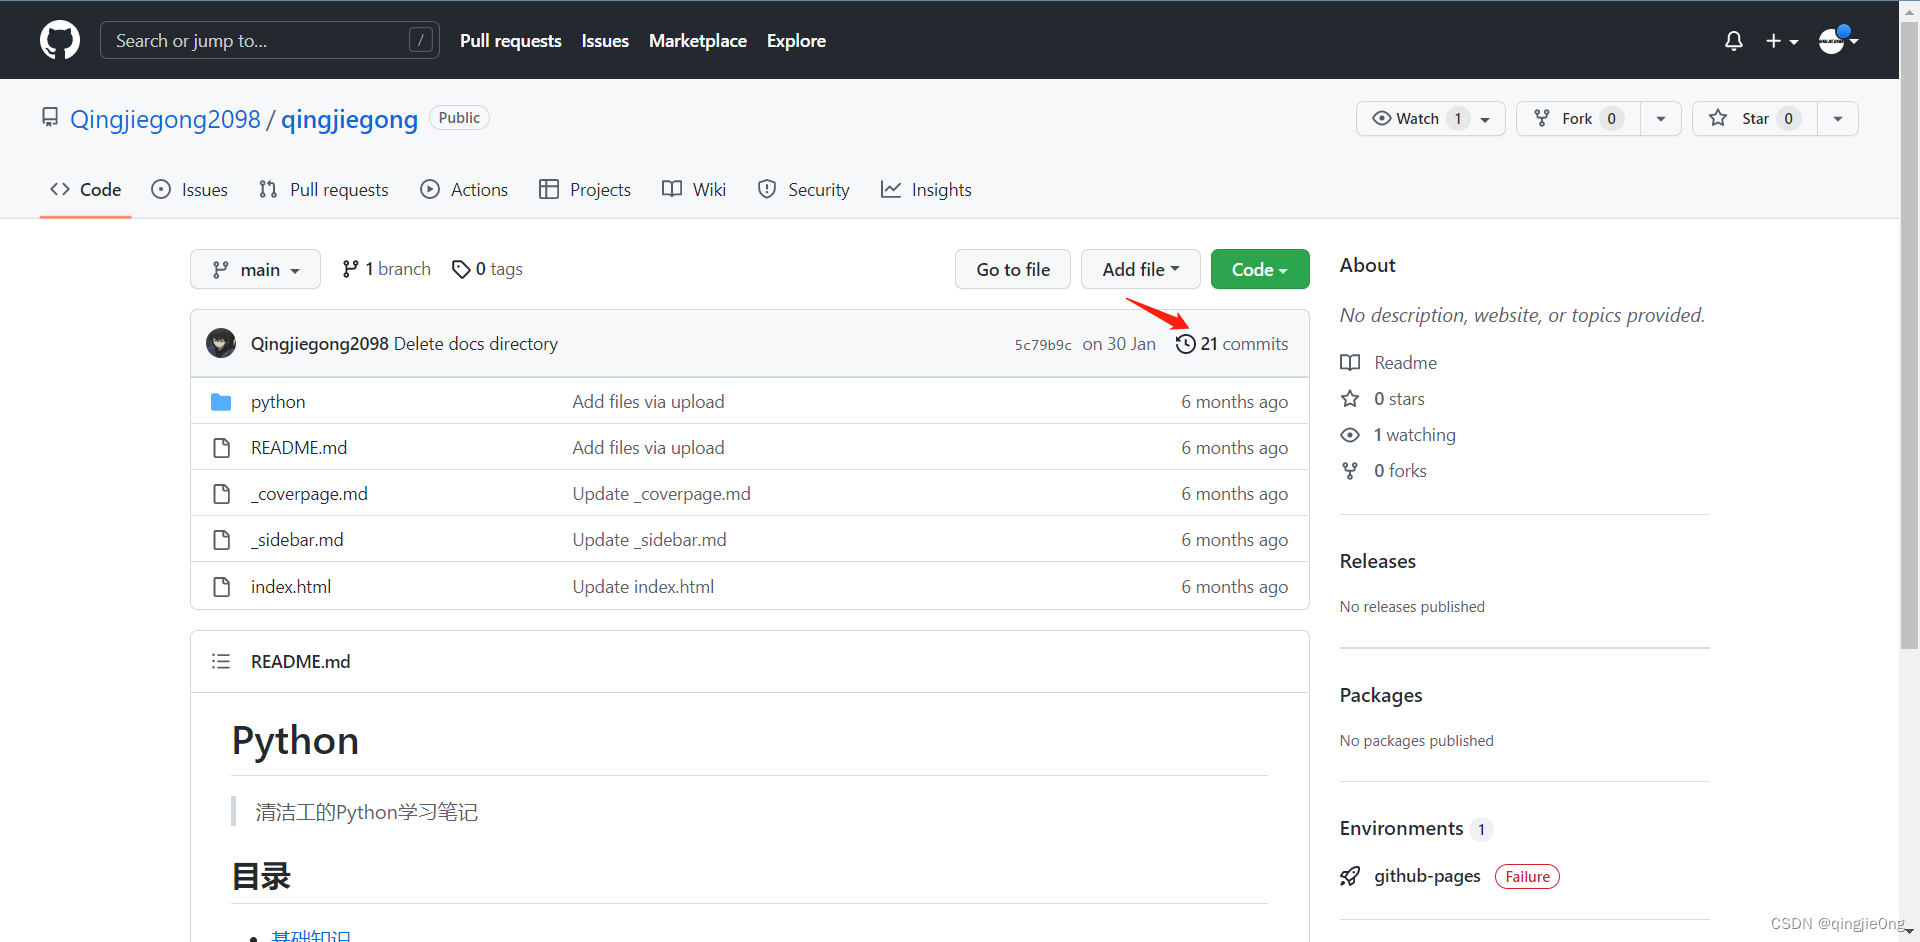Open commit hash 5c79b9c

1043,344
